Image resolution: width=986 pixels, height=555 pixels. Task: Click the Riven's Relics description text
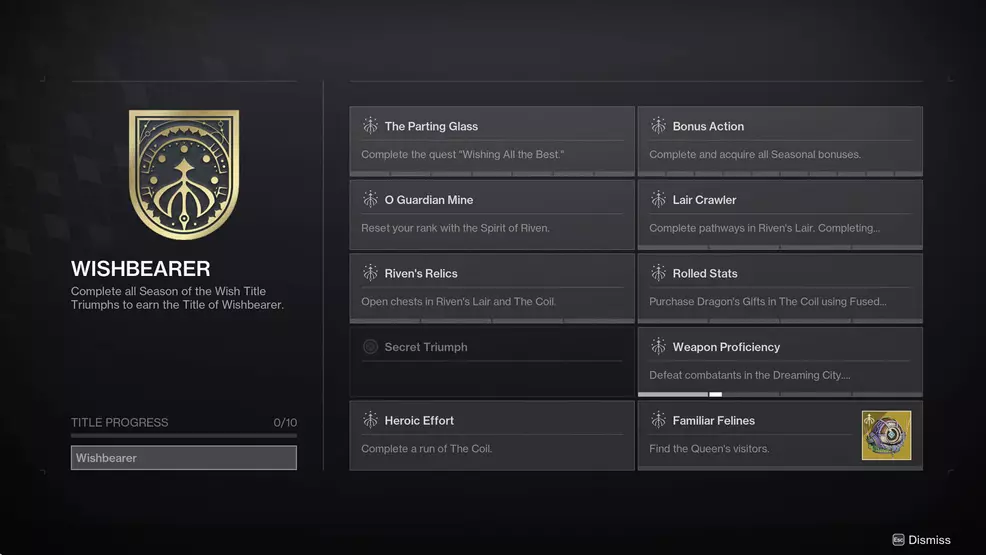tap(458, 301)
